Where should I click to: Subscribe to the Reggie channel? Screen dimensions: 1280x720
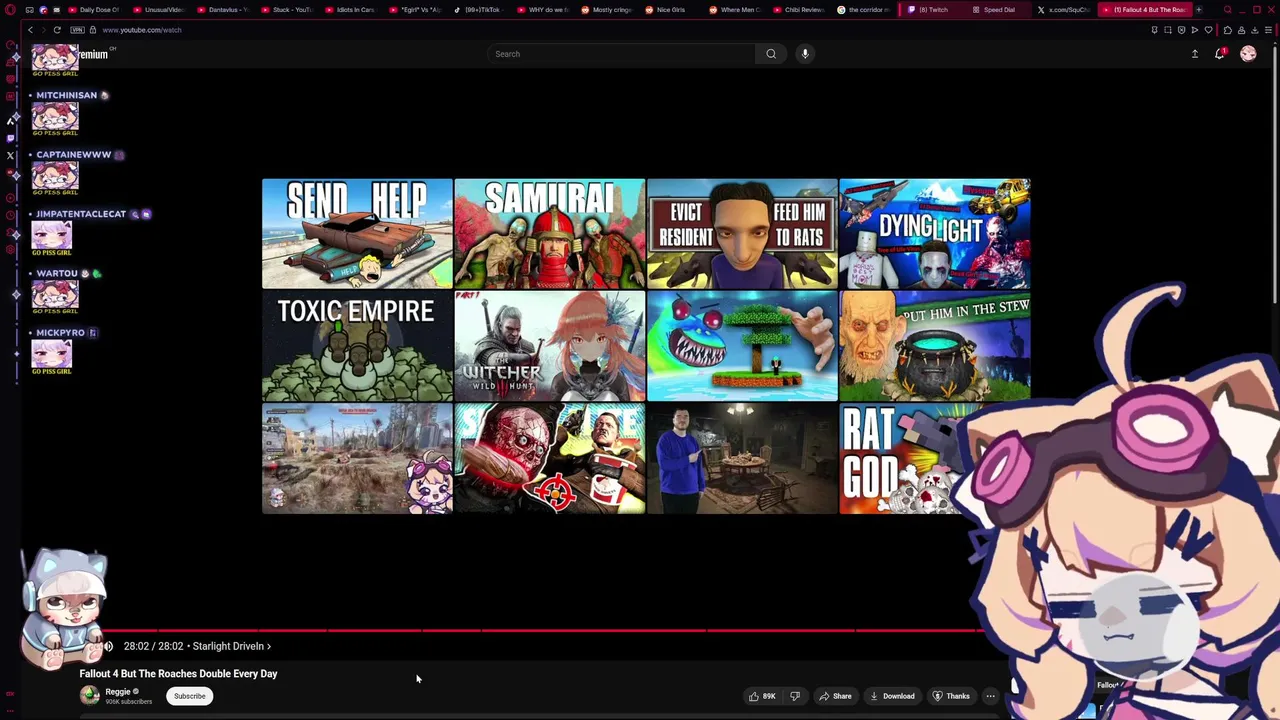click(x=189, y=696)
